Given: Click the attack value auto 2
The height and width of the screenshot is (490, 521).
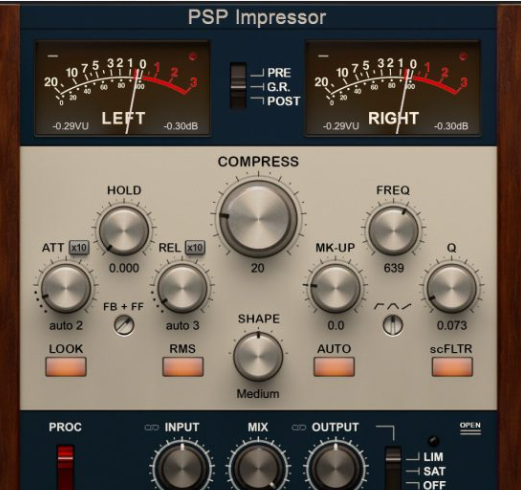Looking at the screenshot, I should click(66, 326).
